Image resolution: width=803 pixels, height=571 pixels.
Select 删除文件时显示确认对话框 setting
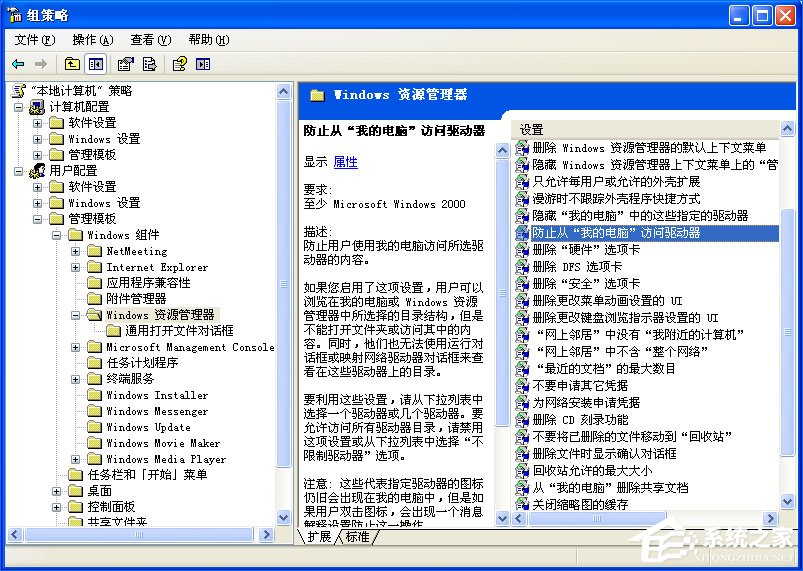(x=604, y=453)
